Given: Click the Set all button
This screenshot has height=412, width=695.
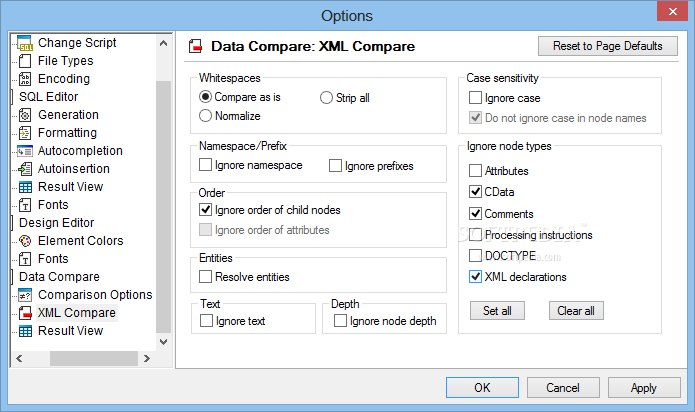Looking at the screenshot, I should pos(497,311).
